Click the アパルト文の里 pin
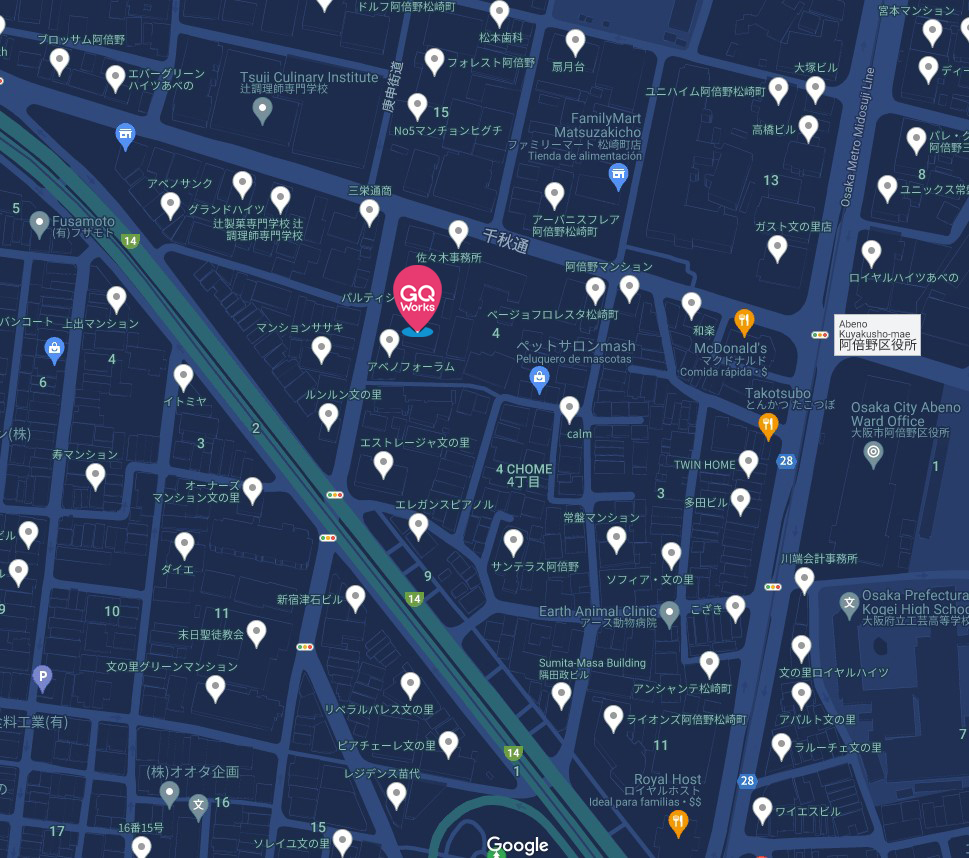Image resolution: width=969 pixels, height=858 pixels. [802, 697]
